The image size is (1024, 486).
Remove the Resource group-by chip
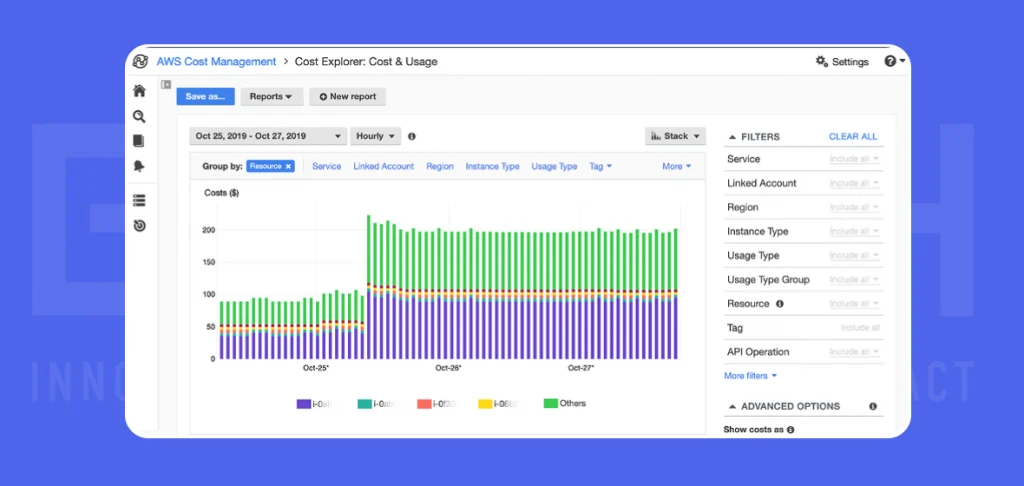tap(288, 167)
